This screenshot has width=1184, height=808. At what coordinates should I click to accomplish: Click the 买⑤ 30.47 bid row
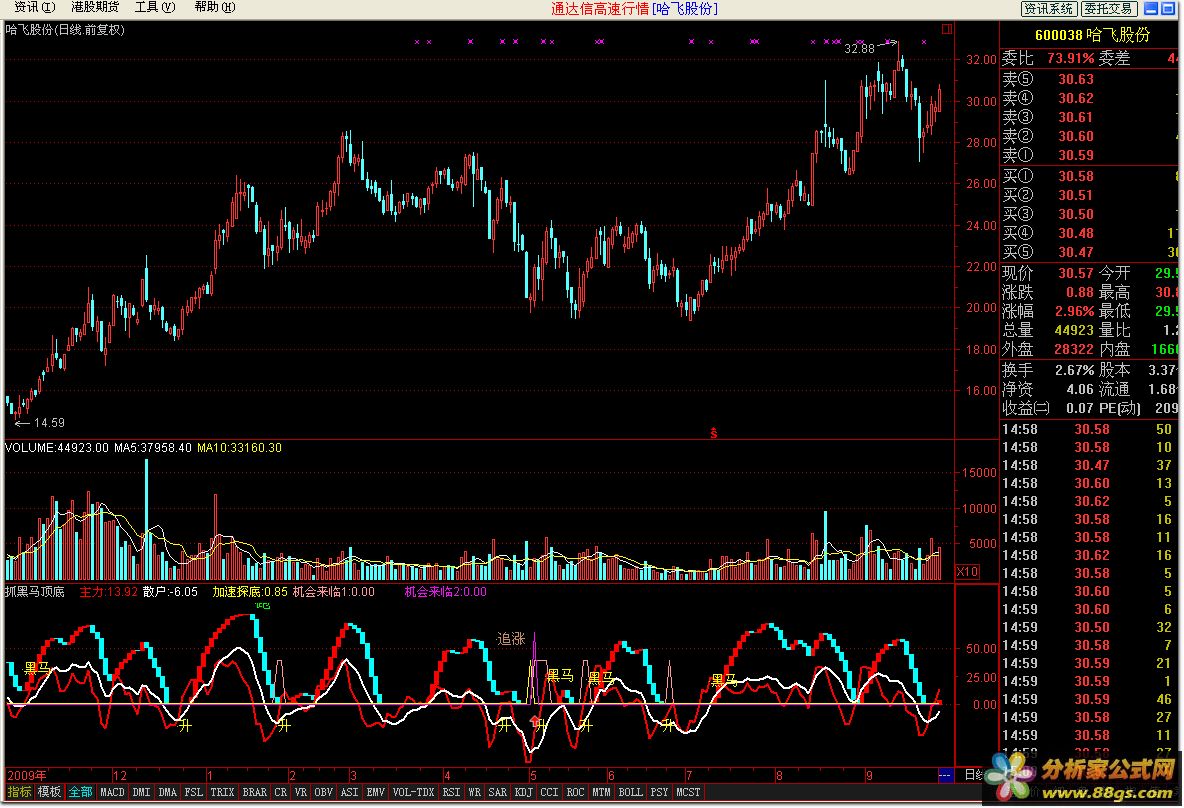1090,252
